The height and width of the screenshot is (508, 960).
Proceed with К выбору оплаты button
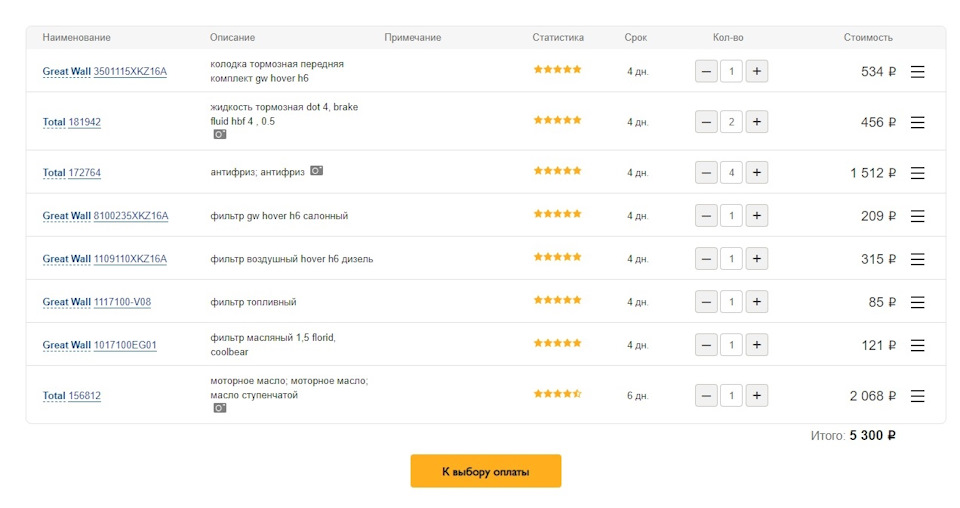[x=486, y=471]
